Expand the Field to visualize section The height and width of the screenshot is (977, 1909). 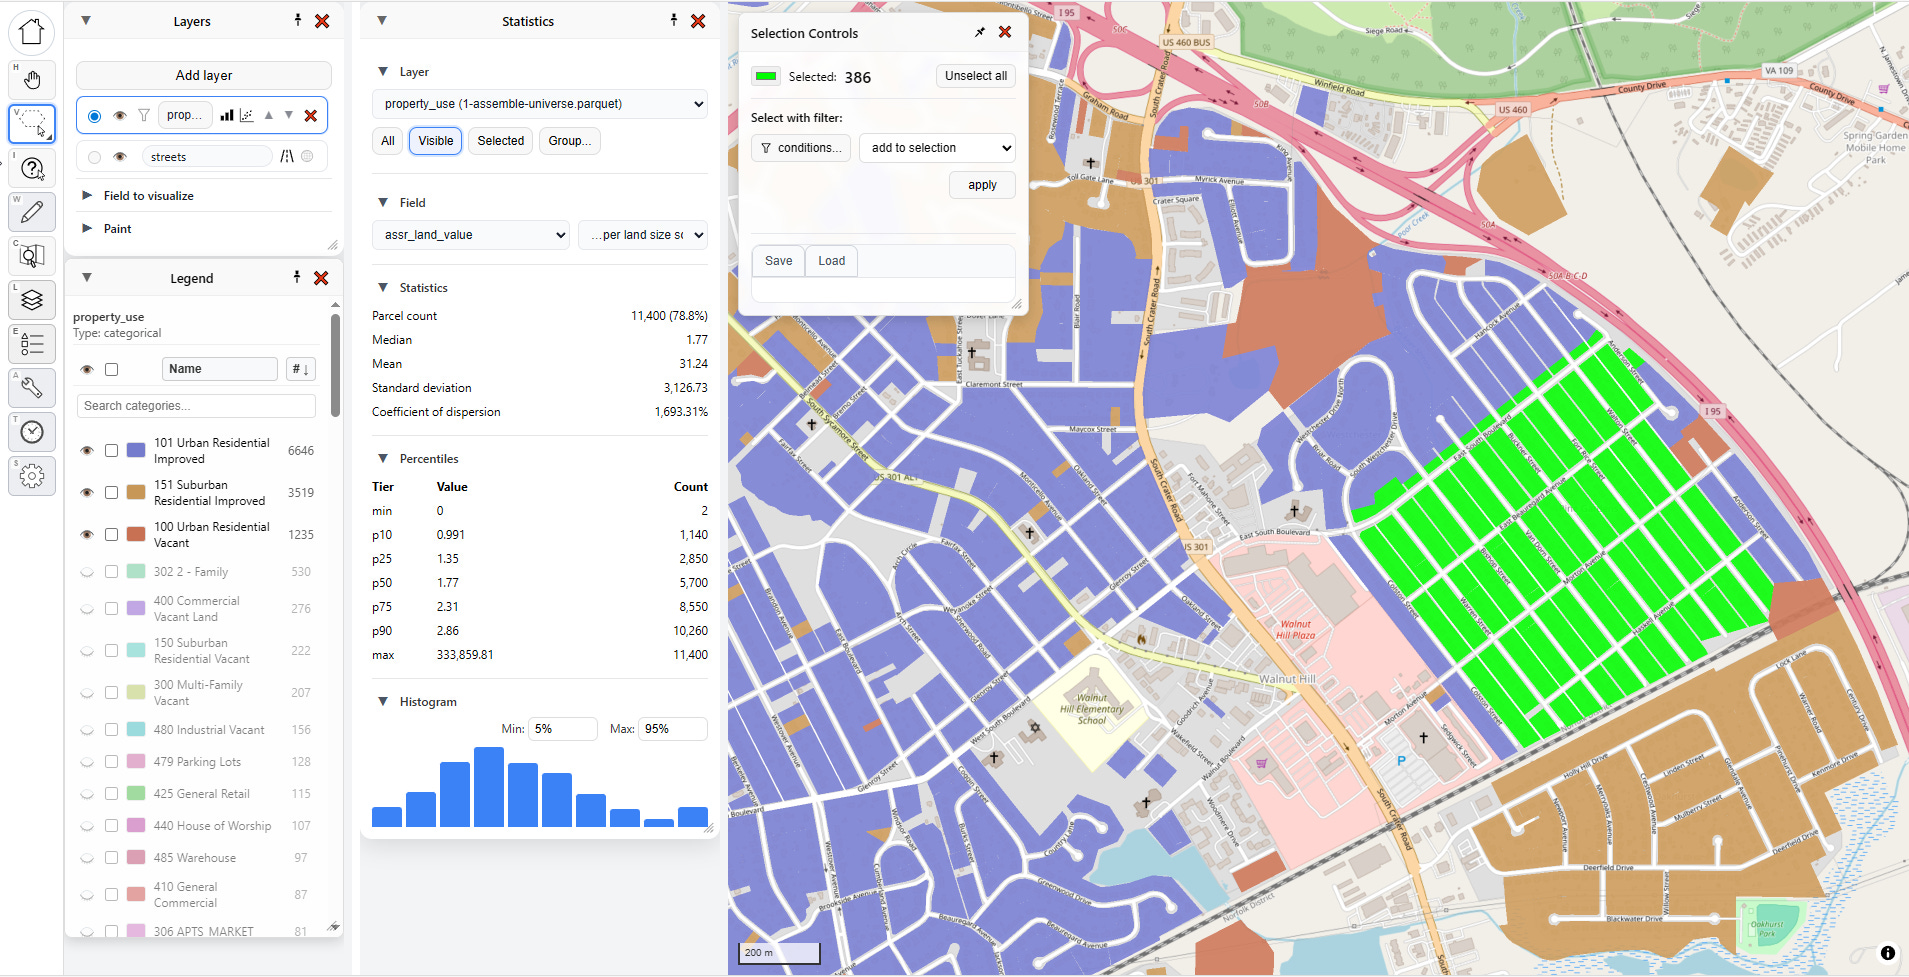(148, 196)
